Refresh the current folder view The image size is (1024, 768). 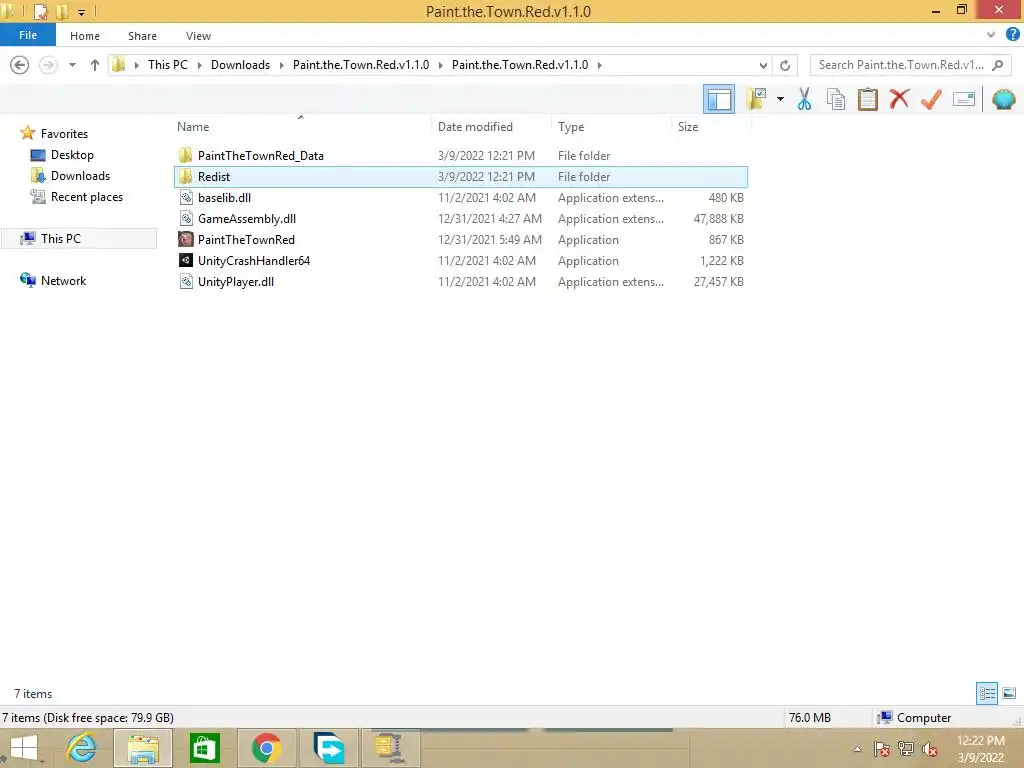coord(785,65)
